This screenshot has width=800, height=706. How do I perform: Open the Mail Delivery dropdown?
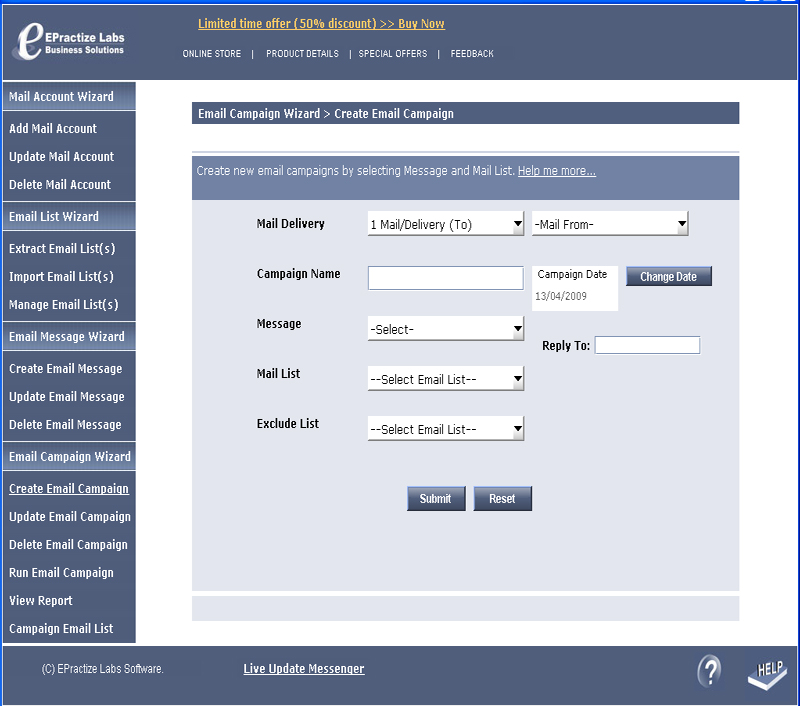click(445, 224)
